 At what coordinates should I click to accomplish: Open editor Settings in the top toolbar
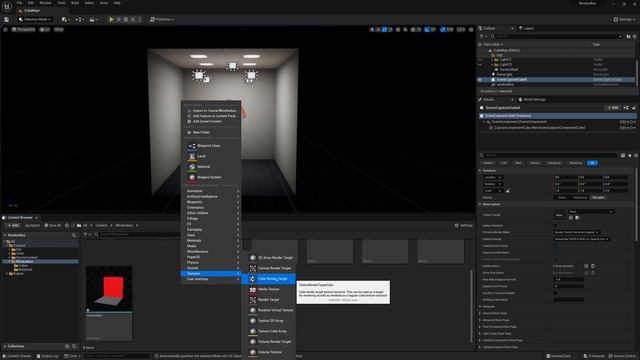pos(623,19)
